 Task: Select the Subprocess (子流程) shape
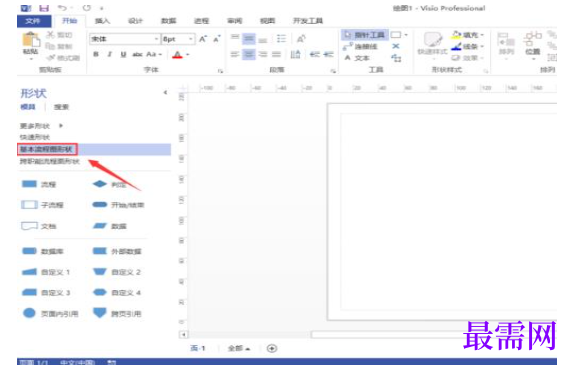[x=43, y=205]
